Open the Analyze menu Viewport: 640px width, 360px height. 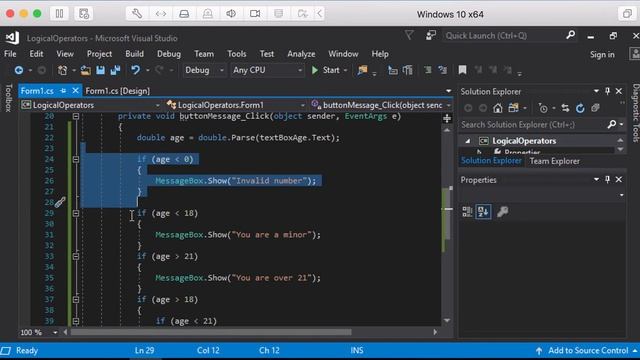pyautogui.click(x=301, y=54)
